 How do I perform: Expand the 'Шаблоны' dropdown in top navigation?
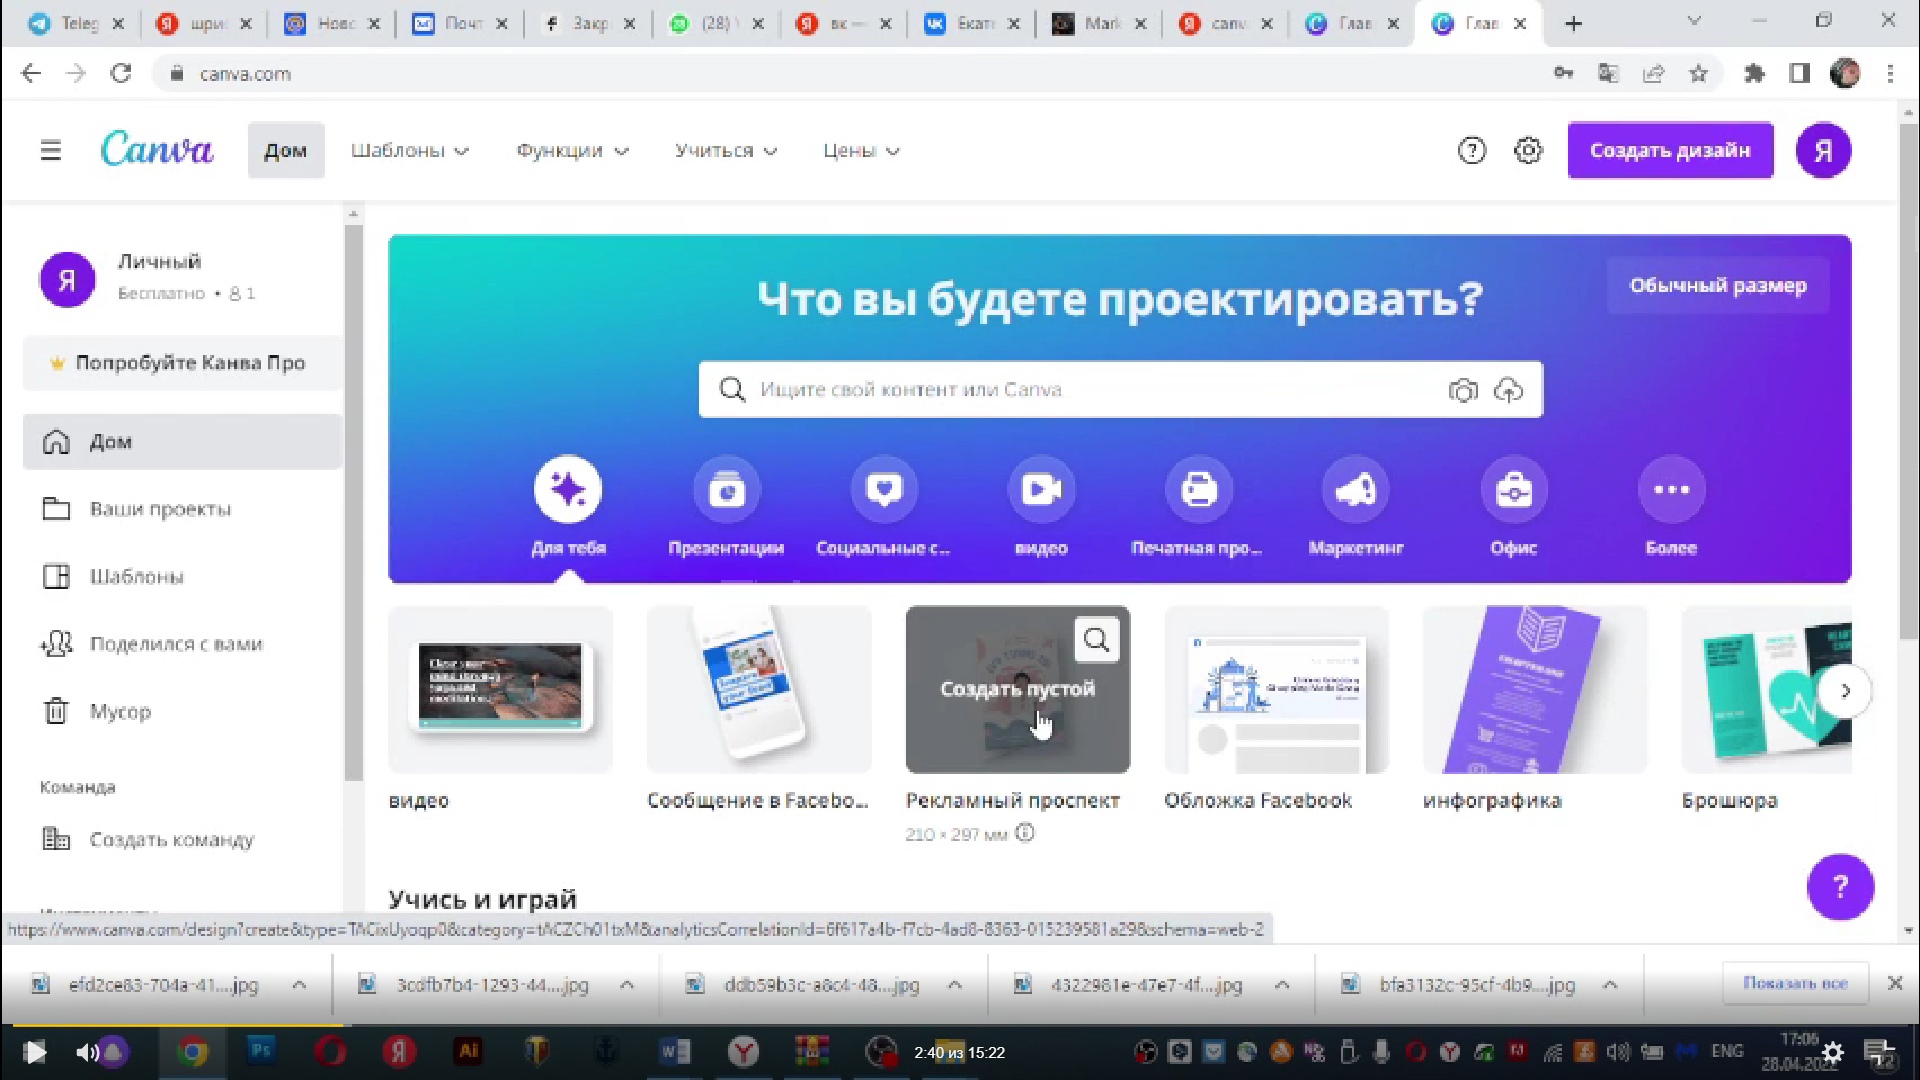[x=409, y=151]
